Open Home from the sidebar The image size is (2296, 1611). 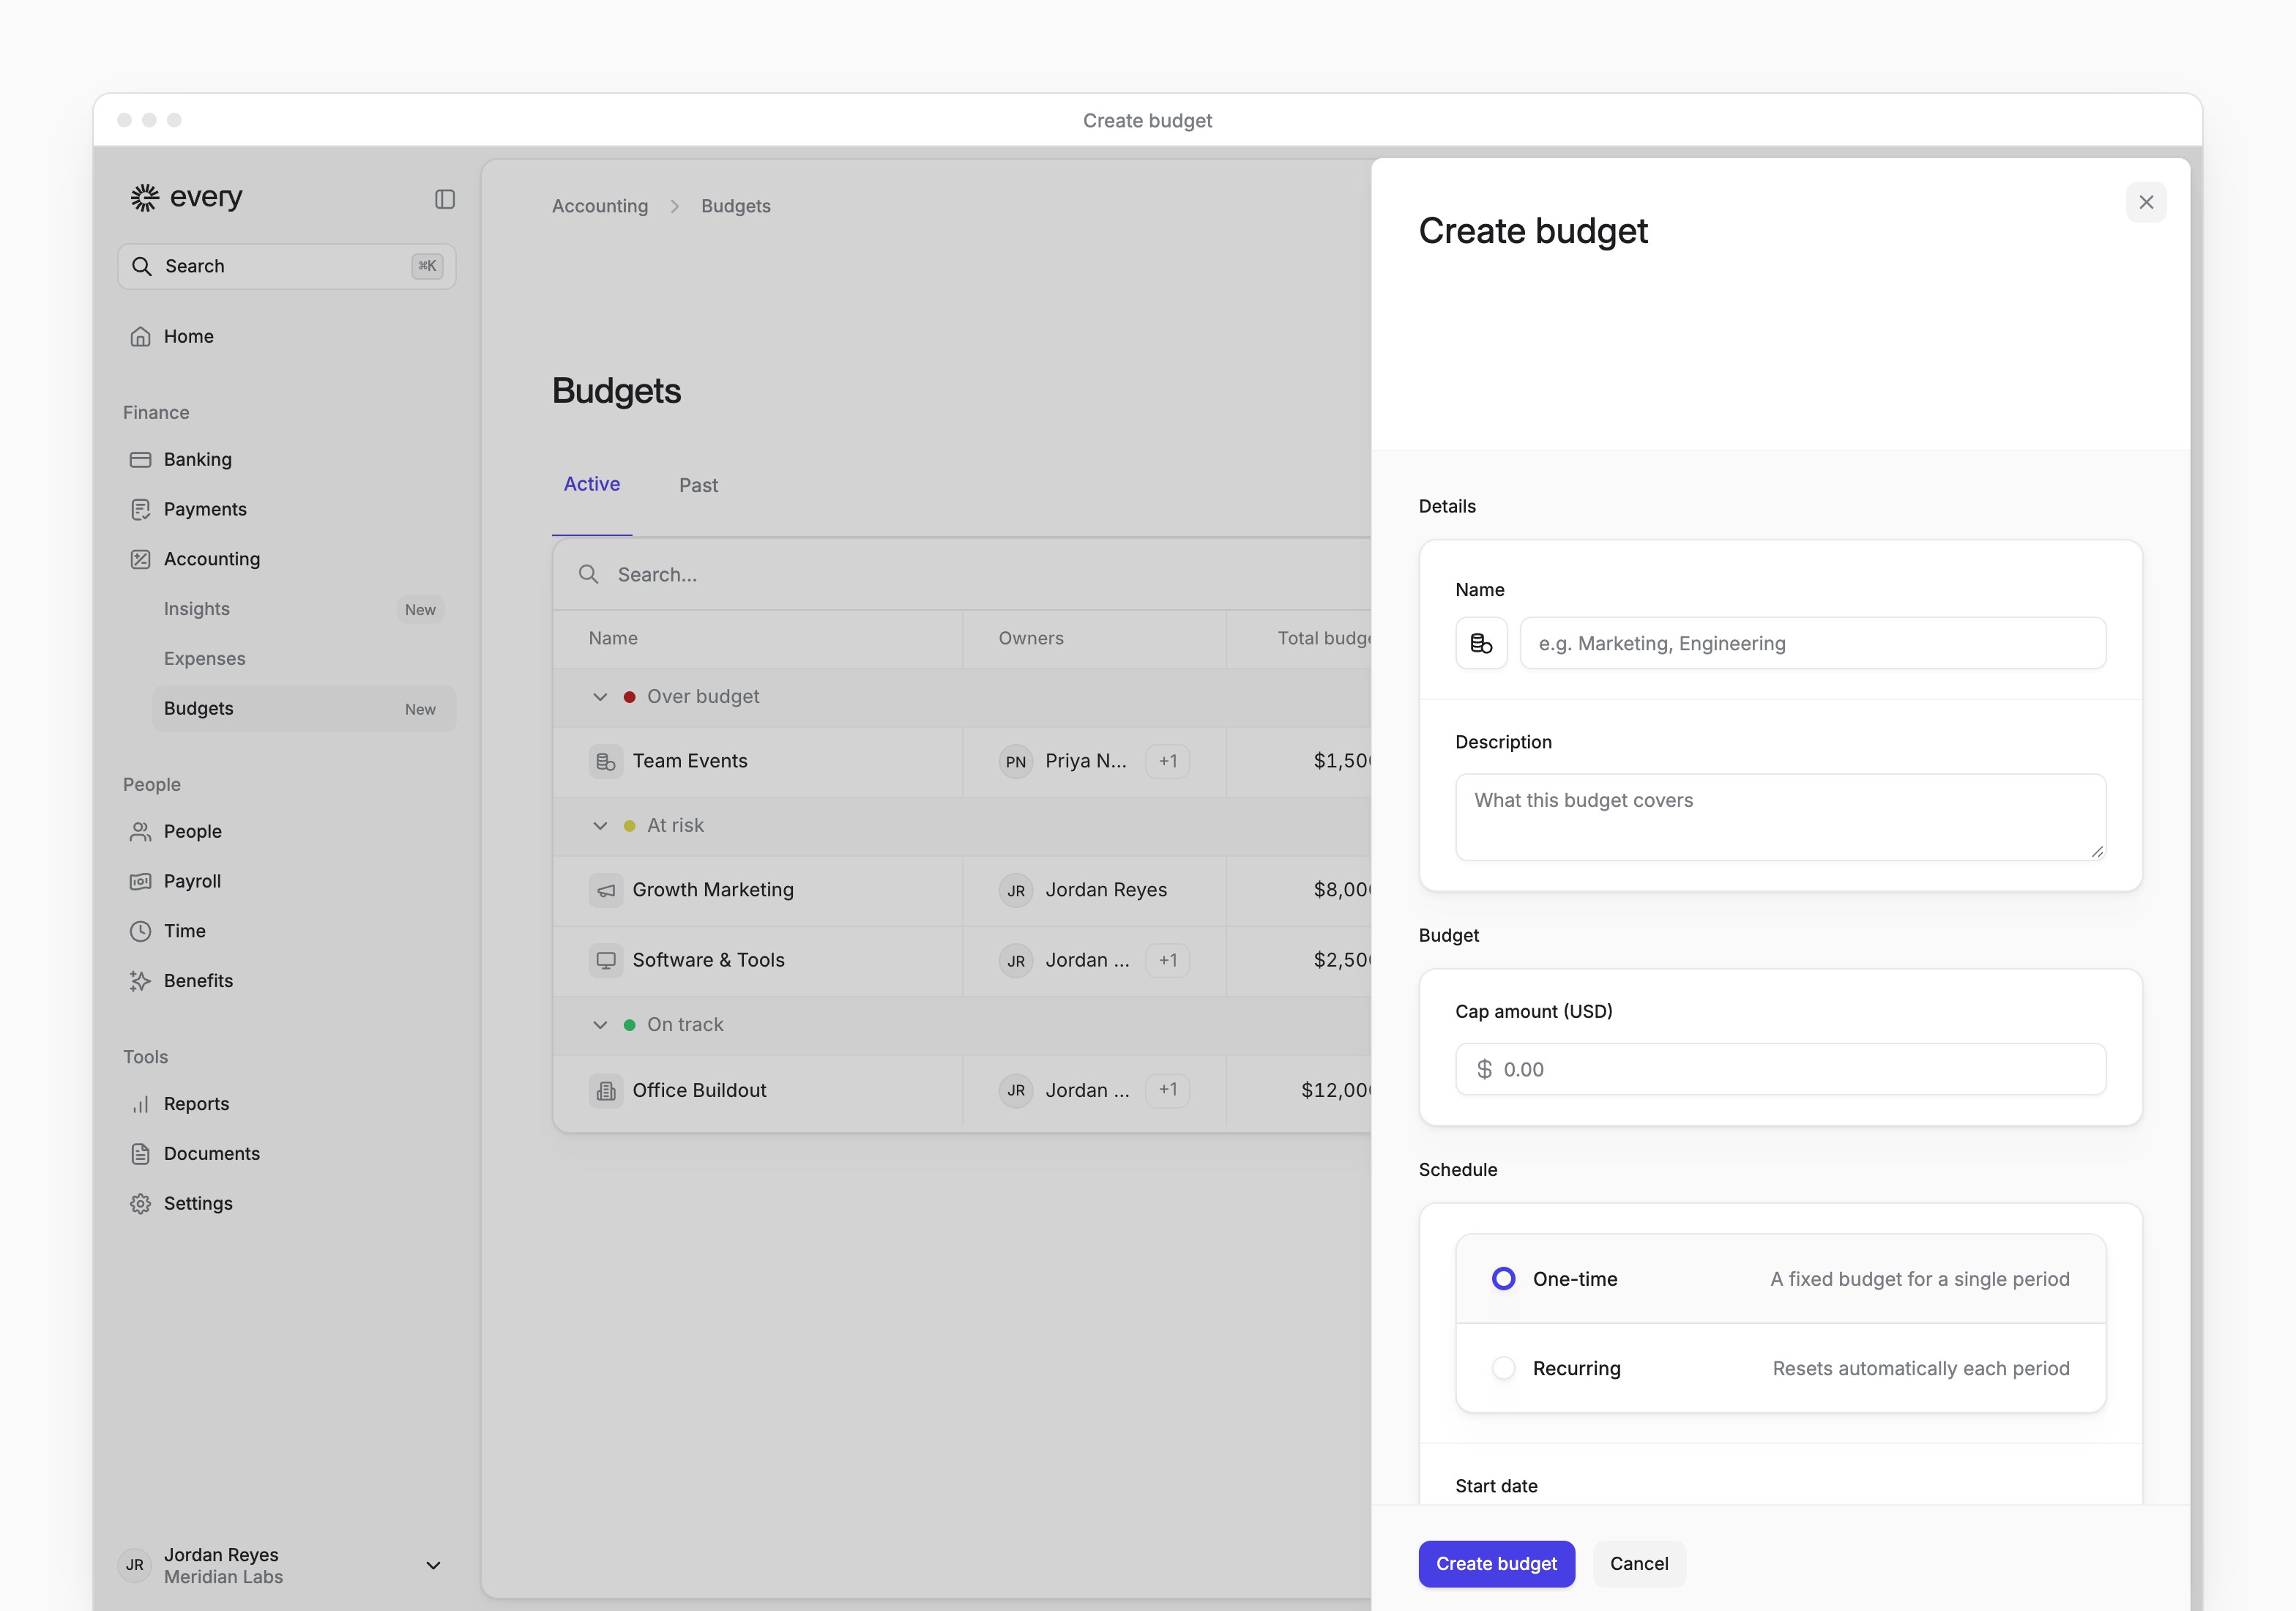(x=287, y=336)
